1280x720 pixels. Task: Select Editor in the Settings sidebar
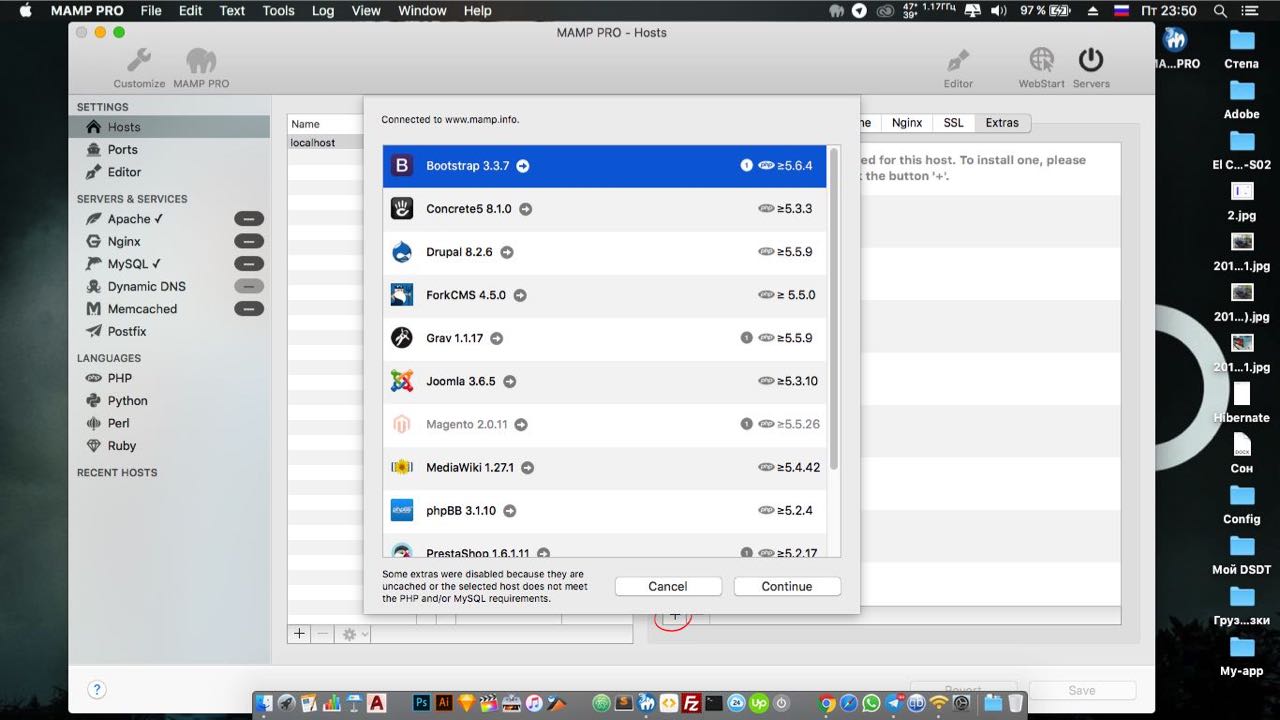point(170,172)
